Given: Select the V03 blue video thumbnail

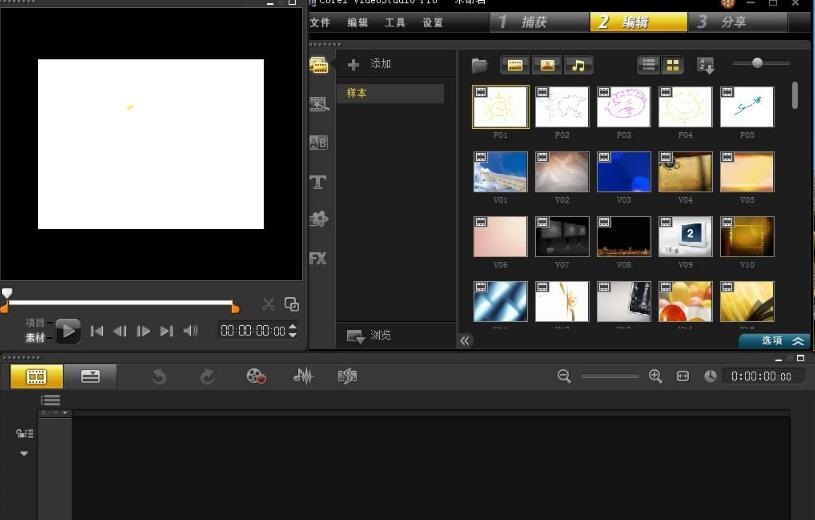Looking at the screenshot, I should pyautogui.click(x=624, y=172).
